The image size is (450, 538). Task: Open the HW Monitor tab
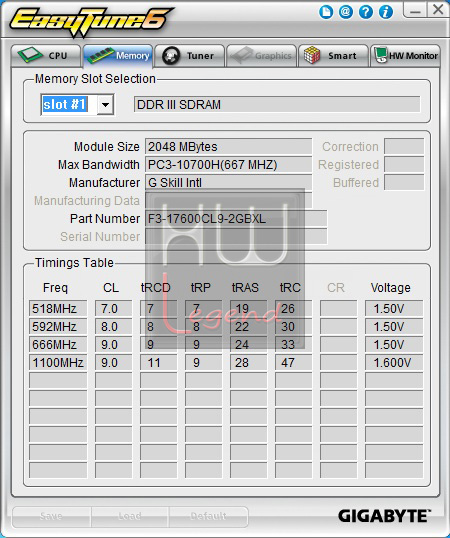[x=405, y=56]
